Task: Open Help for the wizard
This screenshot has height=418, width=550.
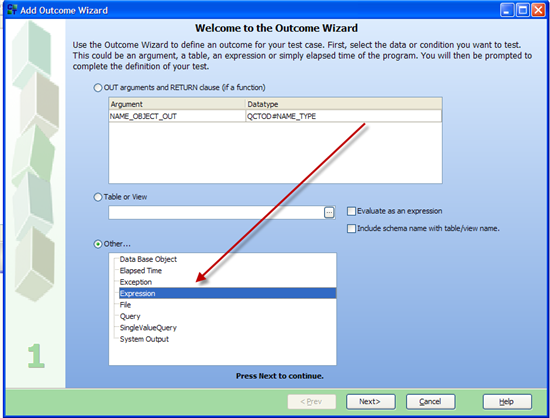Action: pos(507,402)
